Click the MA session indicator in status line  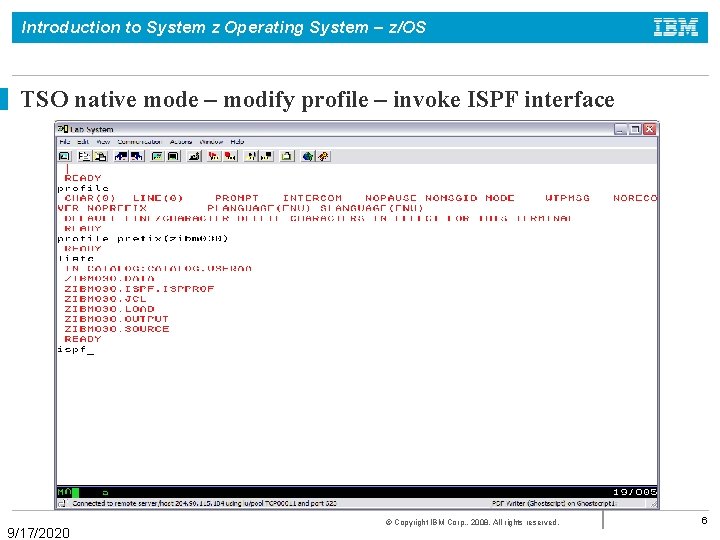point(64,492)
